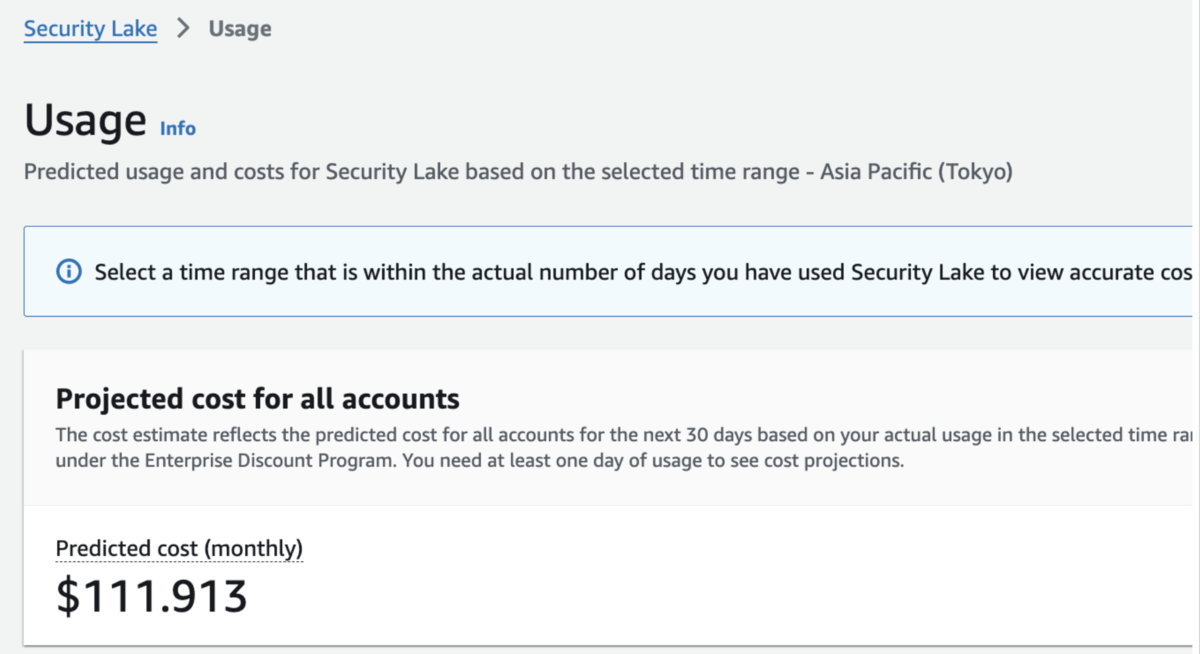Click the Asia Pacific (Tokyo) region text

916,172
